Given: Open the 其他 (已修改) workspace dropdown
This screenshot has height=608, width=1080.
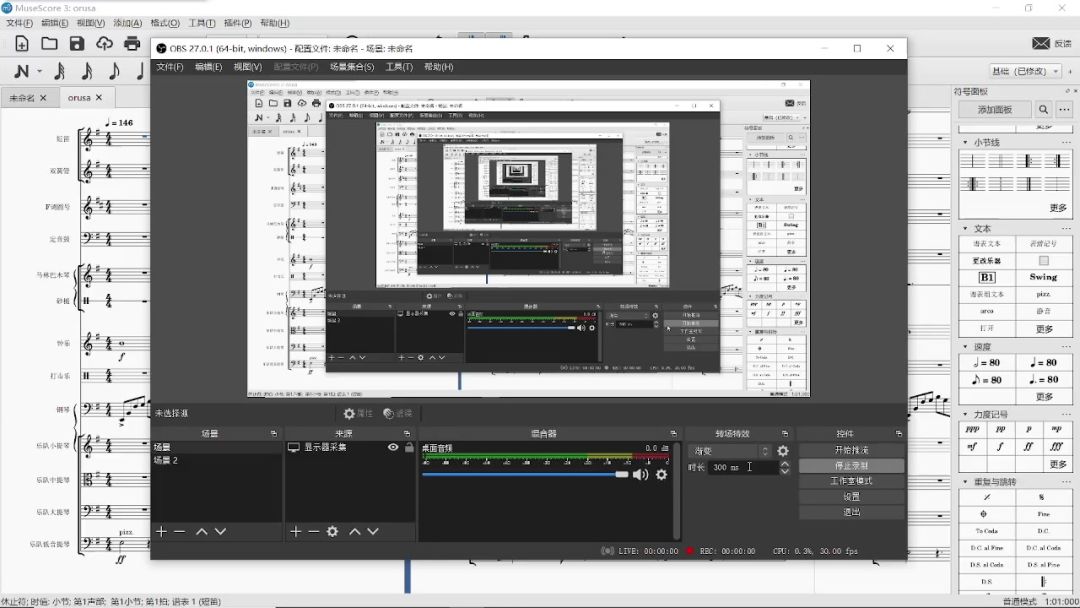Looking at the screenshot, I should point(1025,71).
